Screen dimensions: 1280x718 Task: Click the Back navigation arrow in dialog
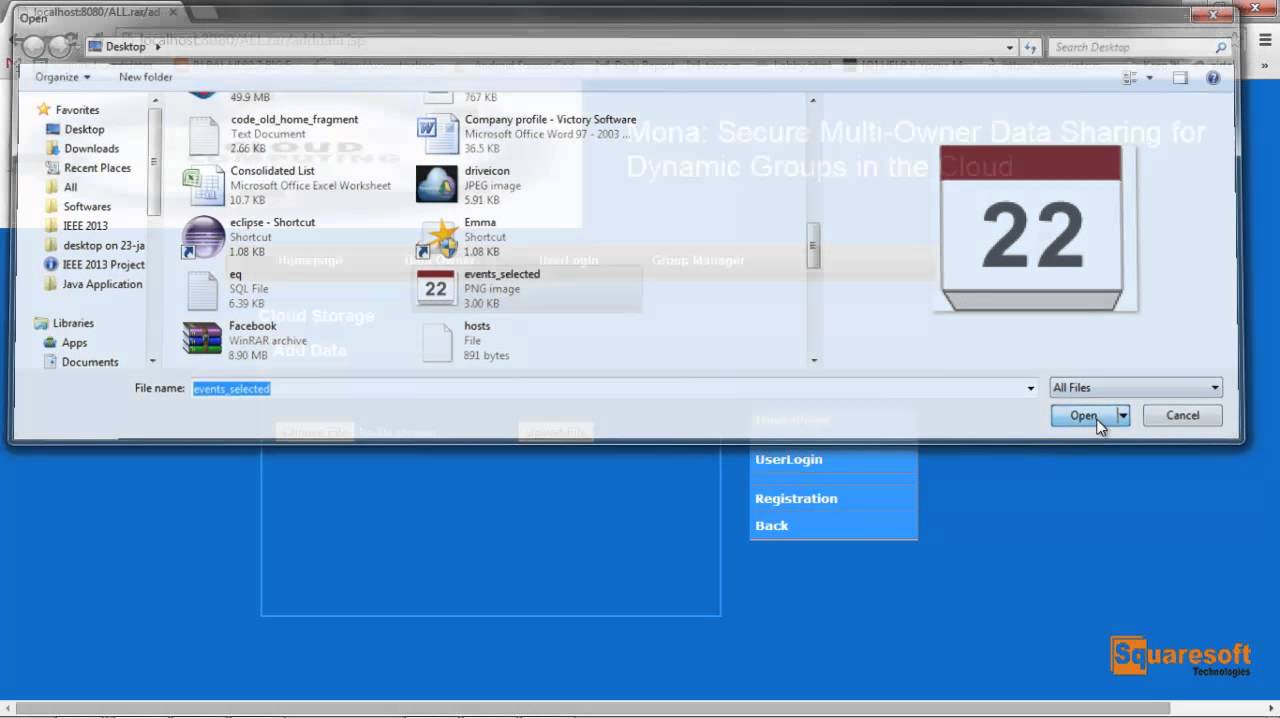(x=33, y=47)
